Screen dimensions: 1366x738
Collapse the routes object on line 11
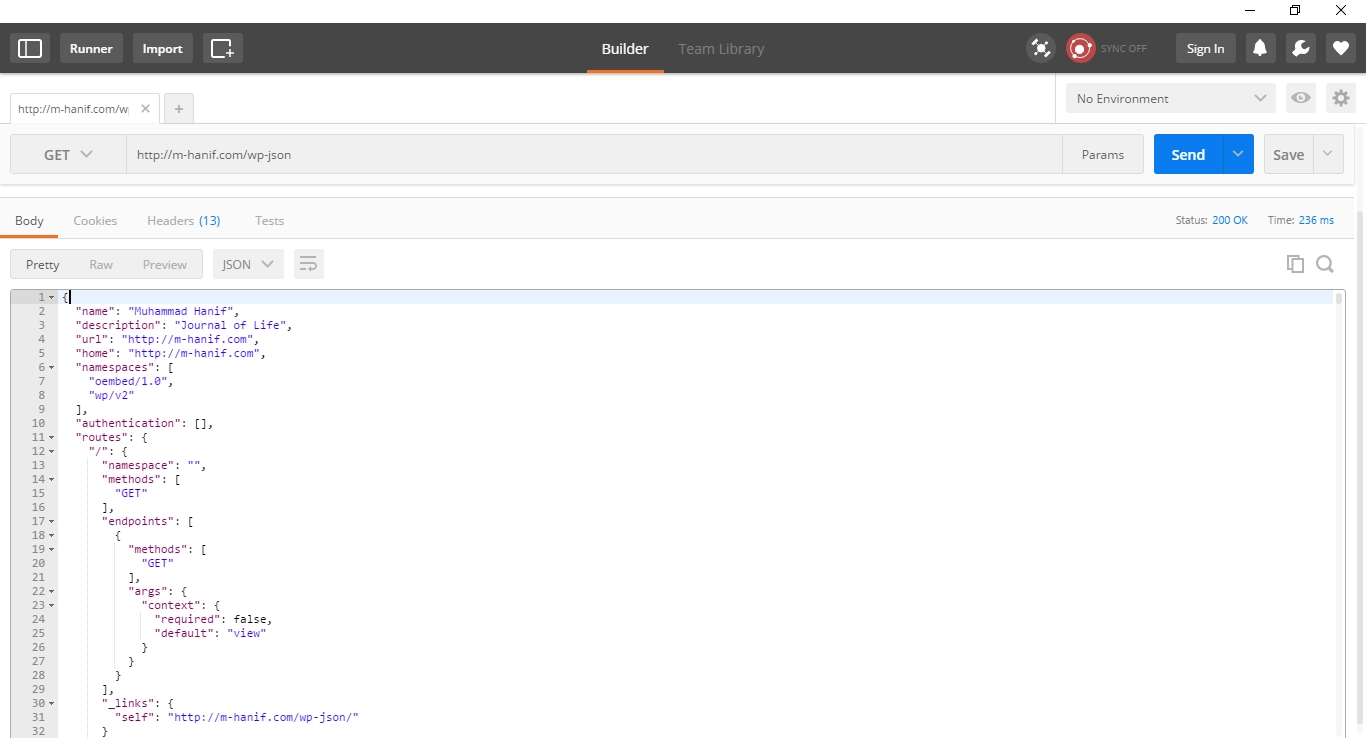click(51, 437)
